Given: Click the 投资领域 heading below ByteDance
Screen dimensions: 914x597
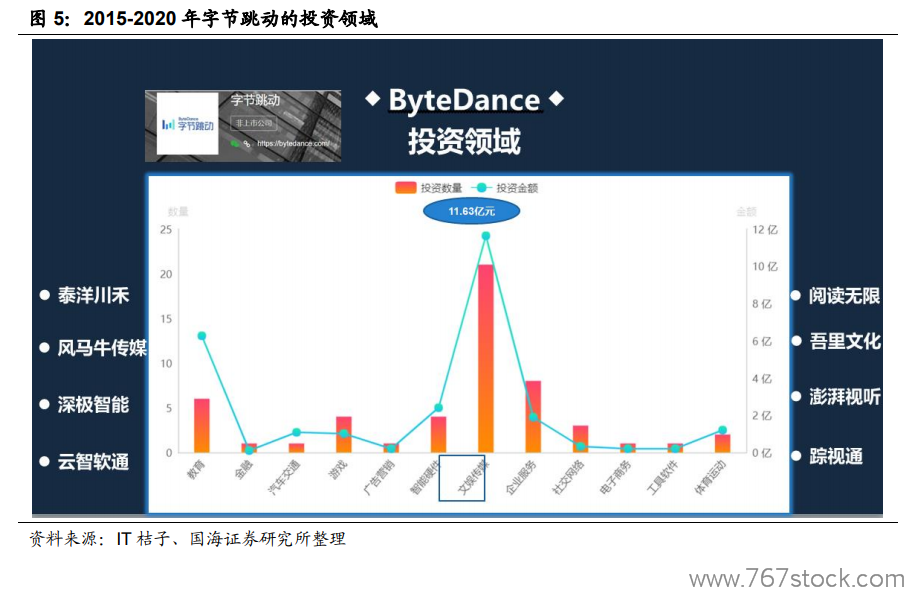Looking at the screenshot, I should 464,141.
